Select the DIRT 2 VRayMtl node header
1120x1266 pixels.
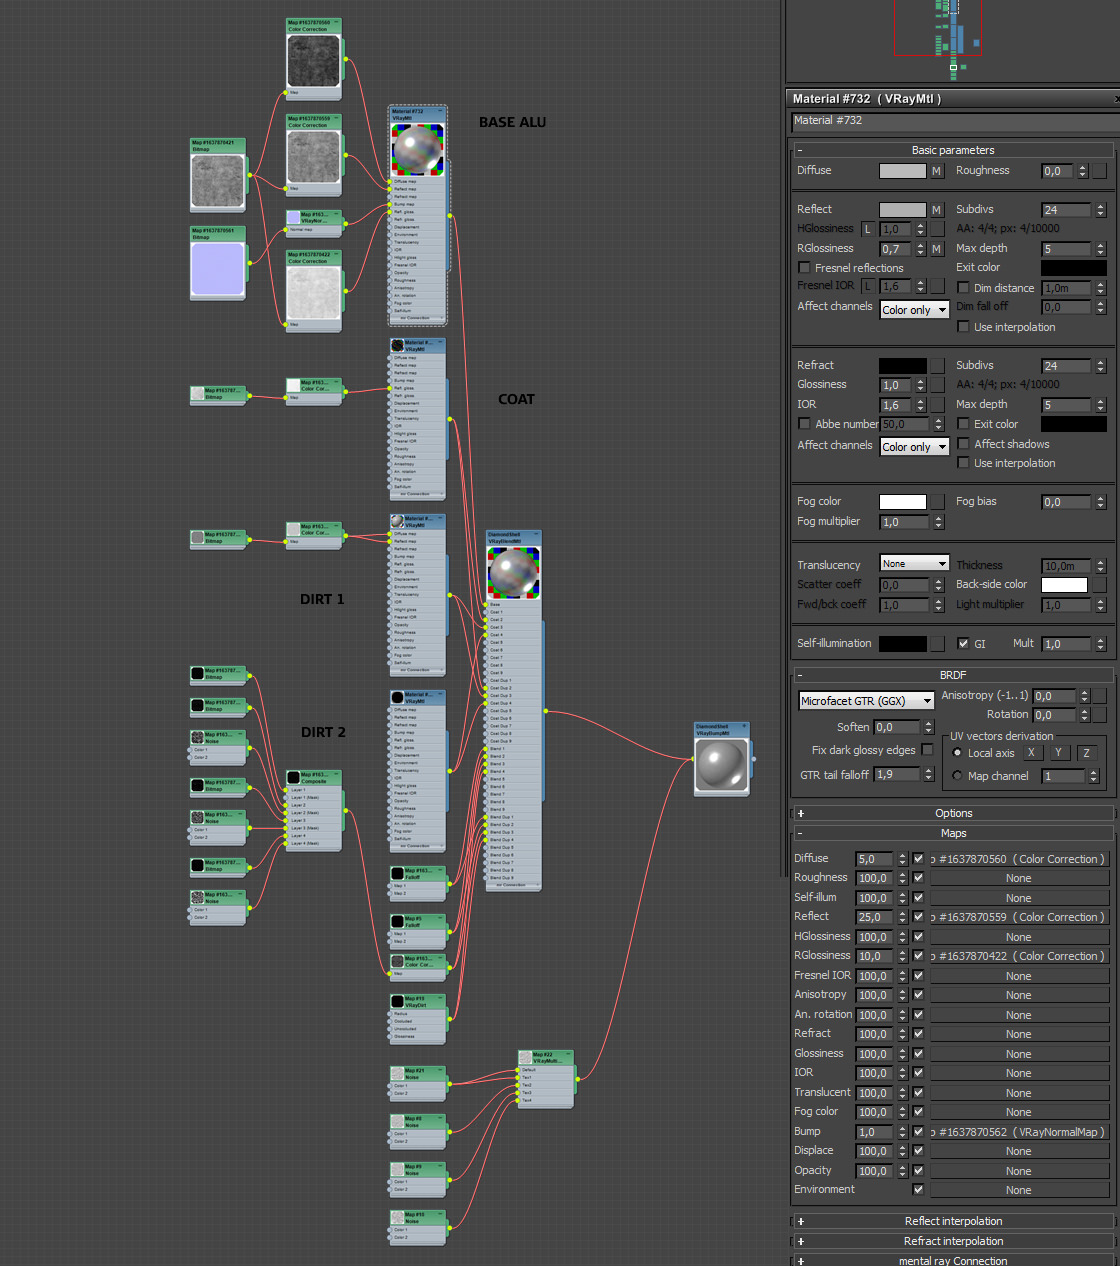(x=417, y=697)
